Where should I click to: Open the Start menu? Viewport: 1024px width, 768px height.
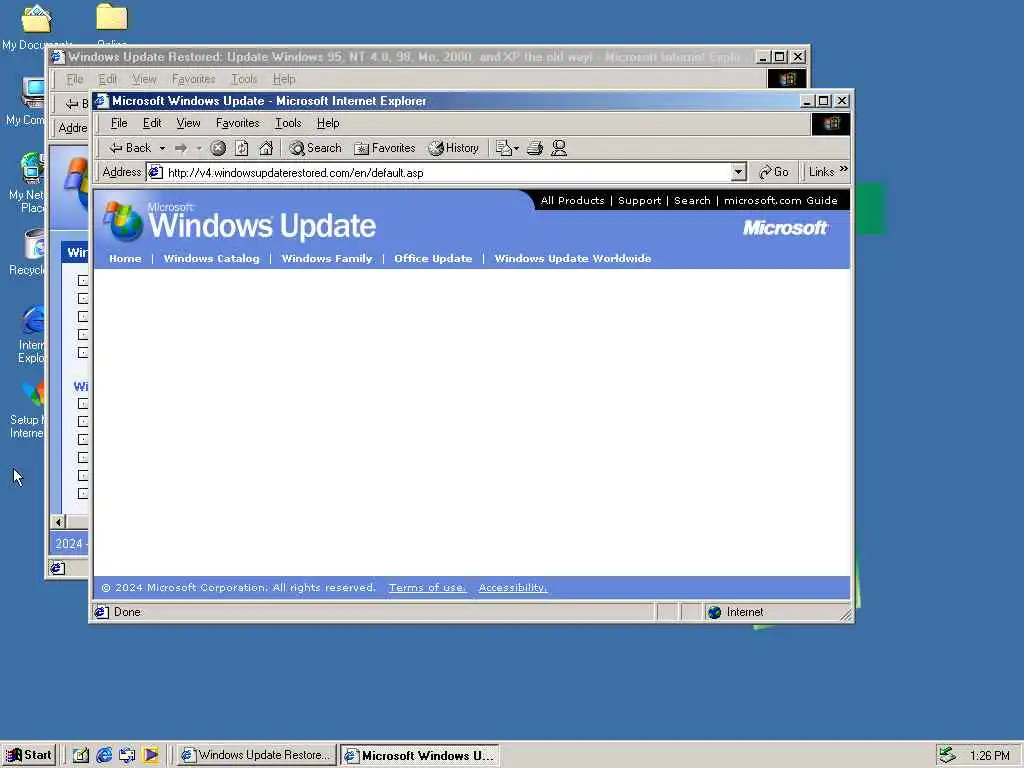(x=29, y=755)
